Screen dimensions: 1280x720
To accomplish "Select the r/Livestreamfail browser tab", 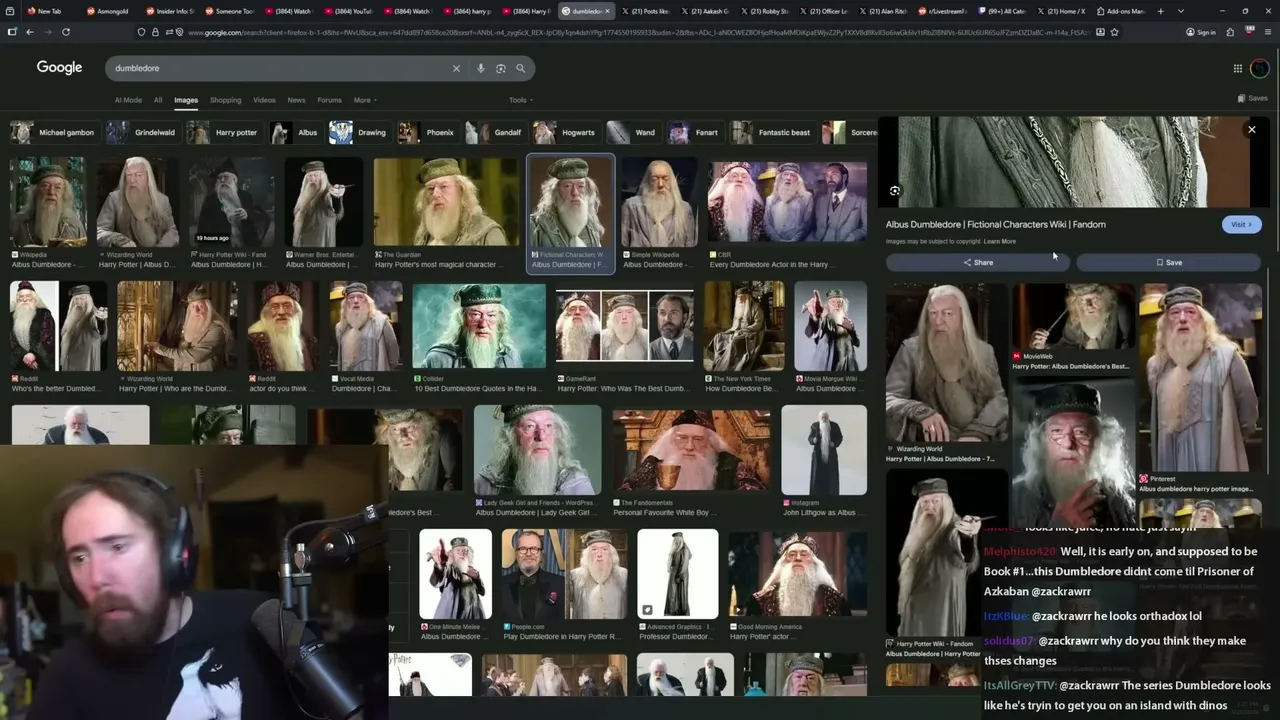I will tap(942, 11).
